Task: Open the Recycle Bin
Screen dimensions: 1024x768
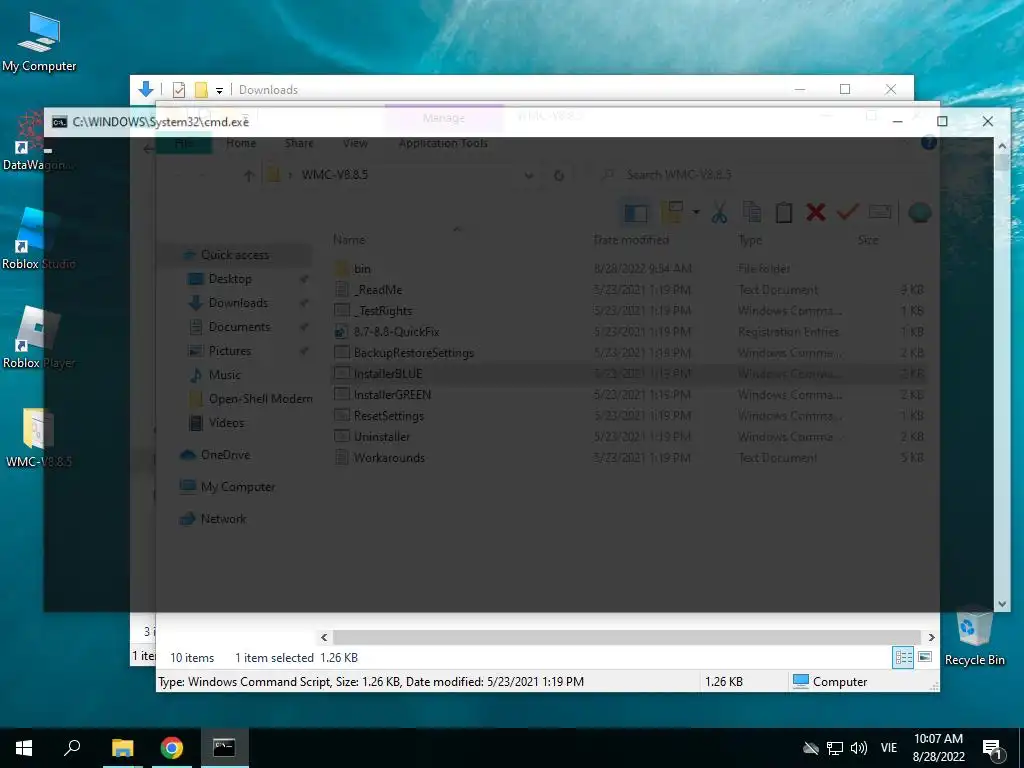Action: (974, 636)
